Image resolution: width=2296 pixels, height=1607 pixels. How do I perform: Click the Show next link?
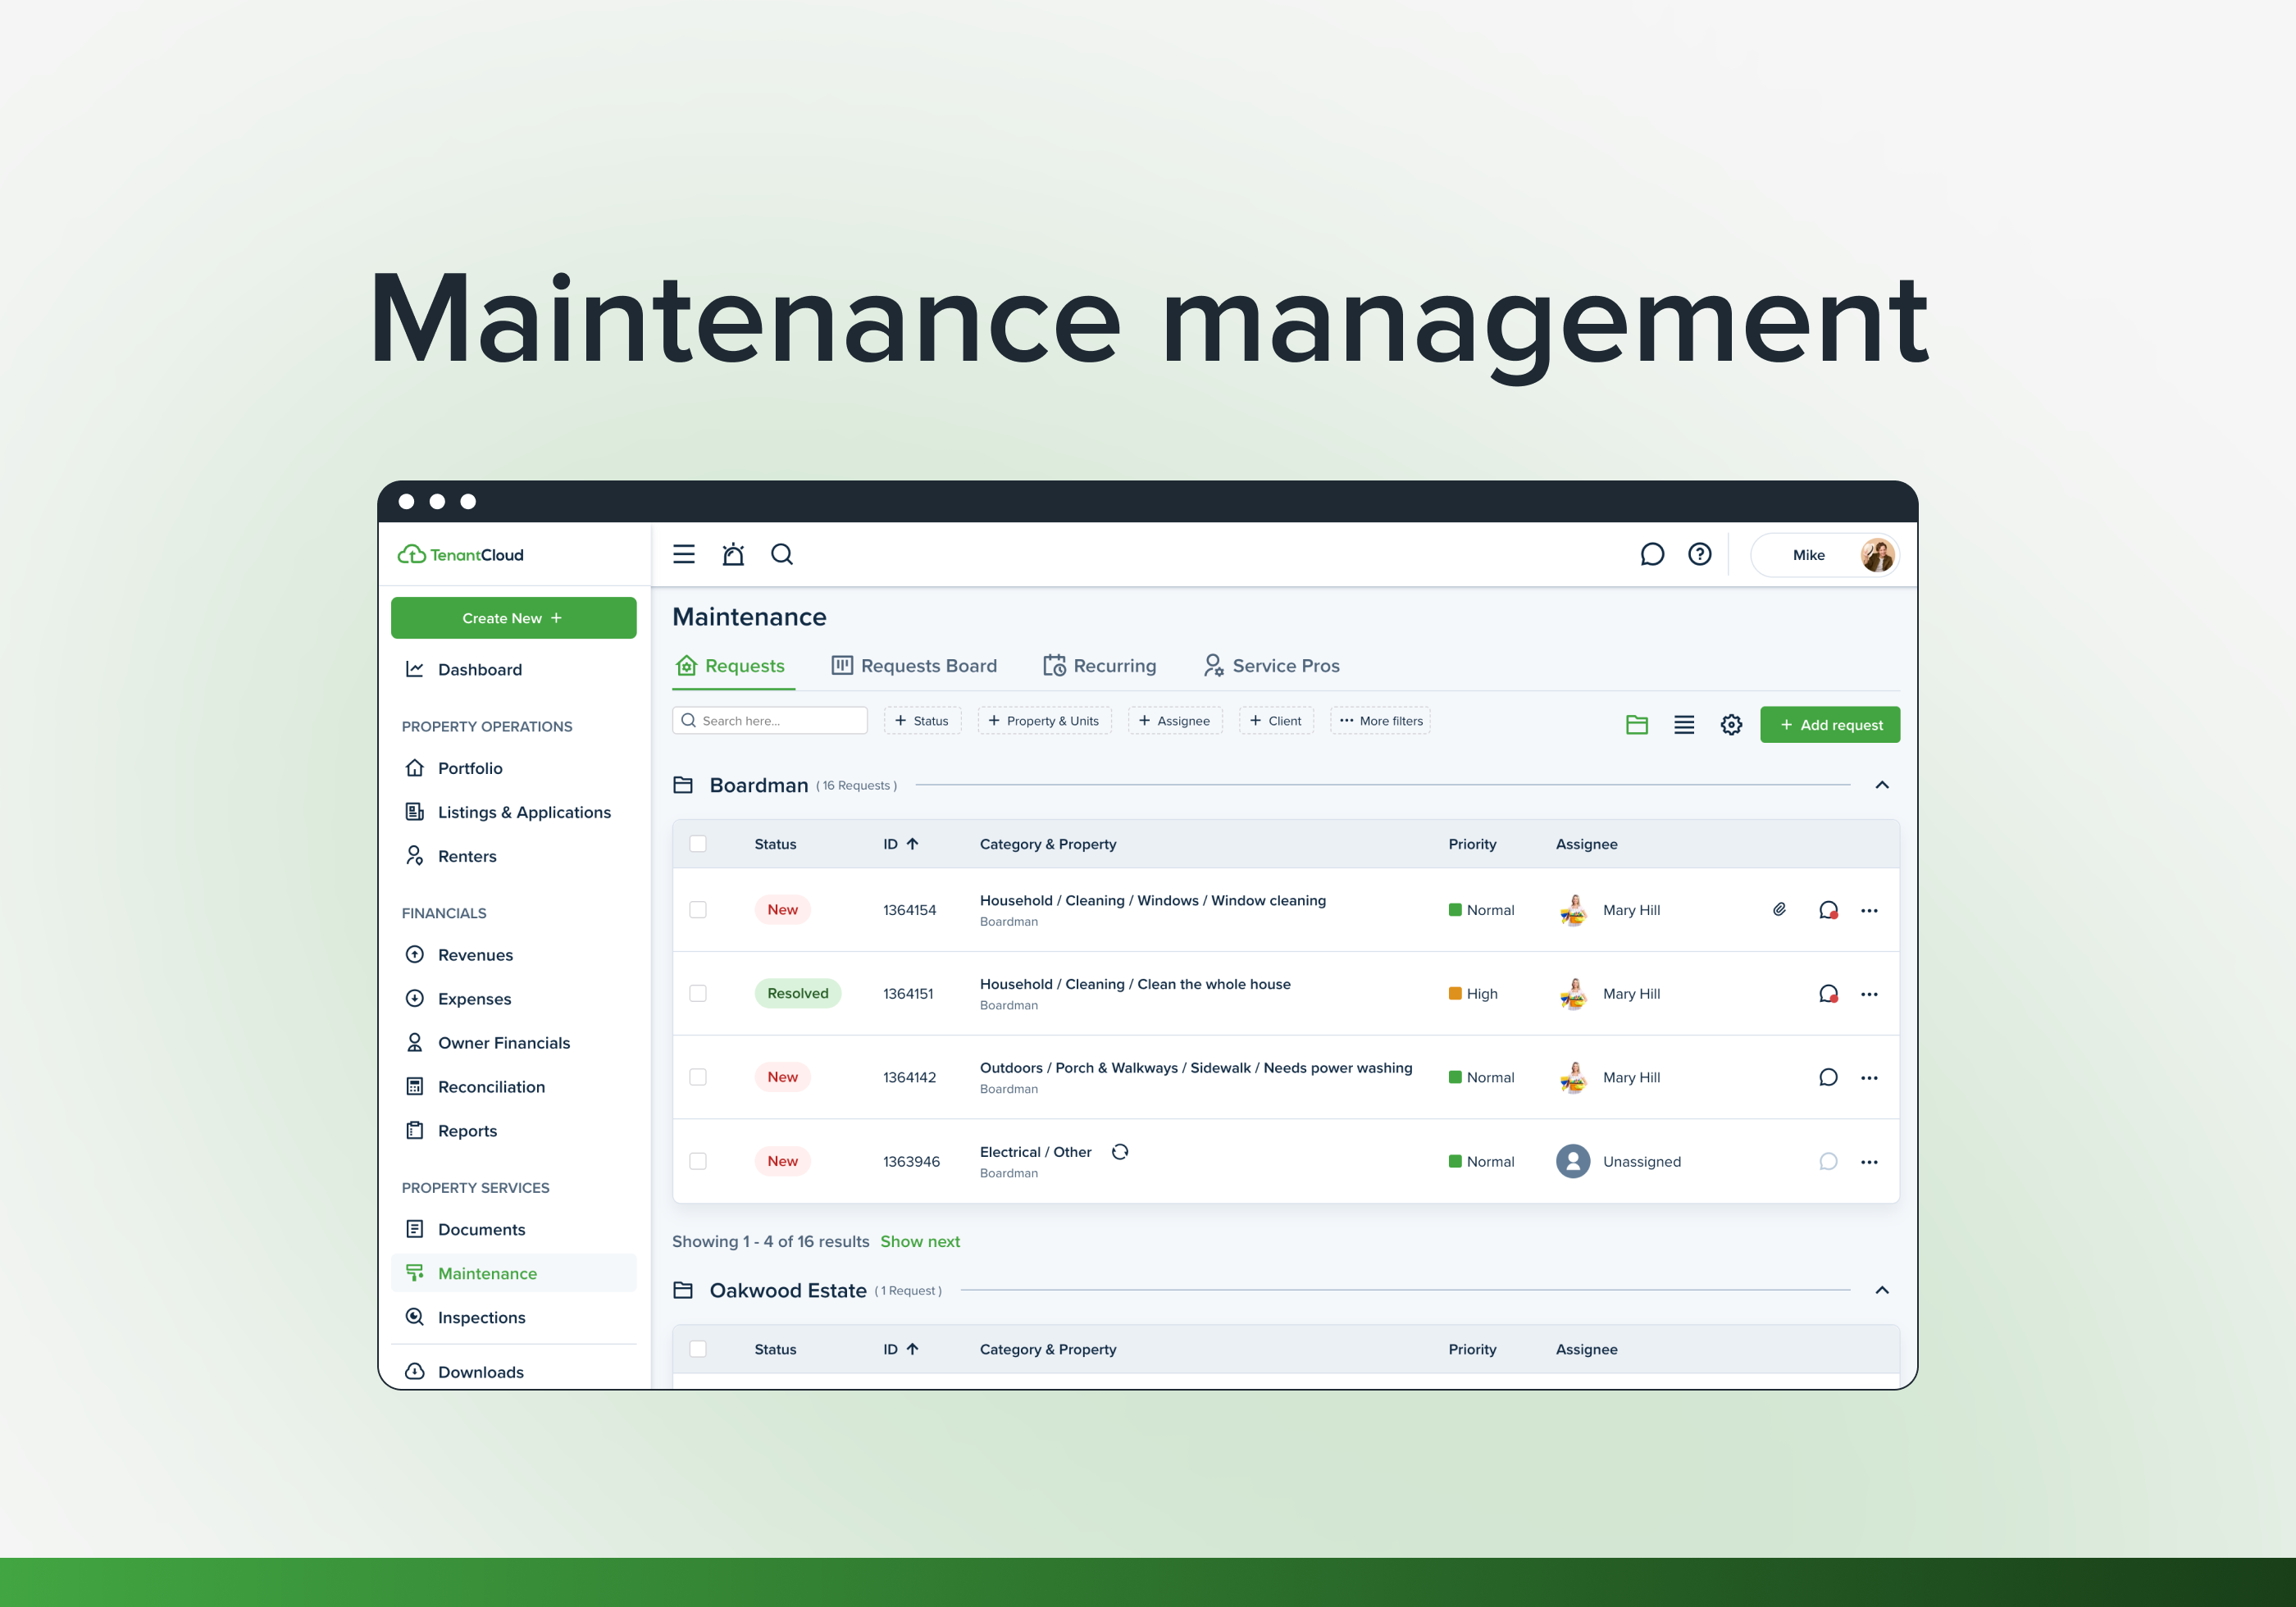click(919, 1241)
